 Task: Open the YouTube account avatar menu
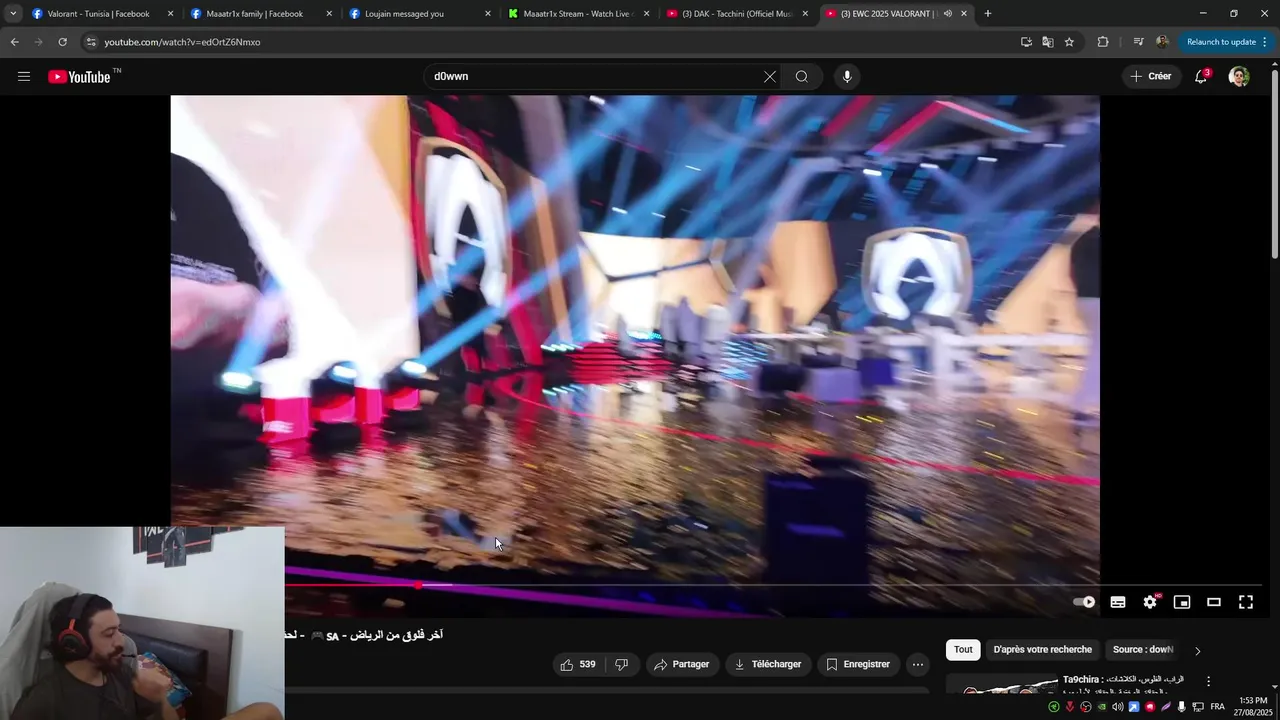(1239, 77)
